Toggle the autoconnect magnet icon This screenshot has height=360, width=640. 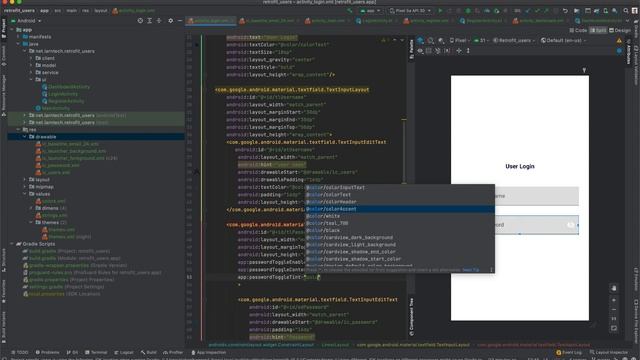pyautogui.click(x=438, y=51)
